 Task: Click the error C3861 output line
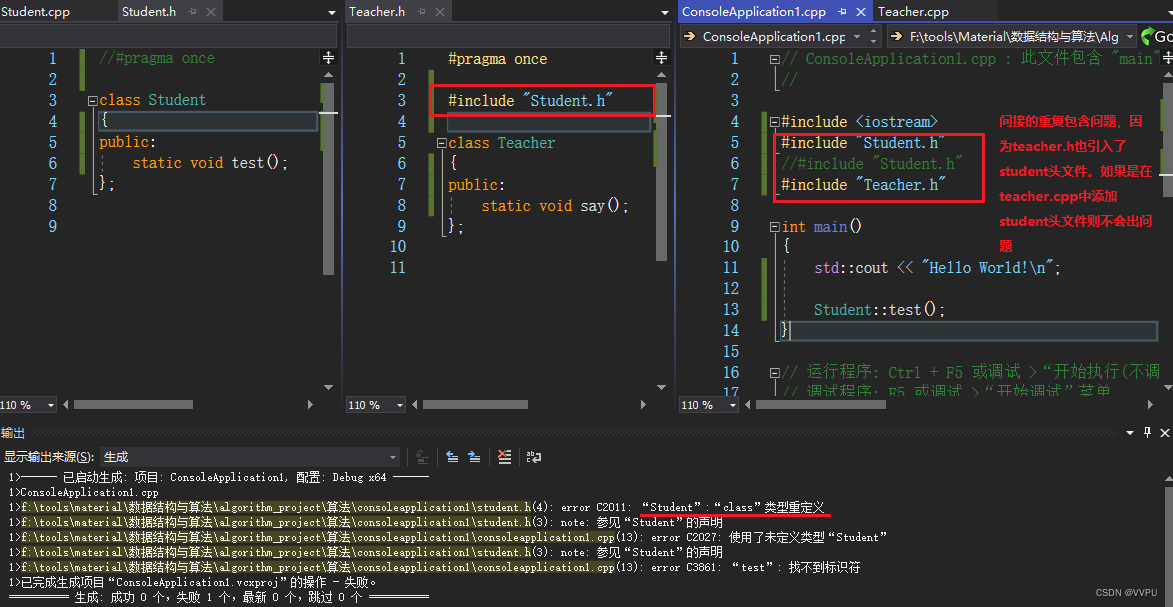pos(435,567)
